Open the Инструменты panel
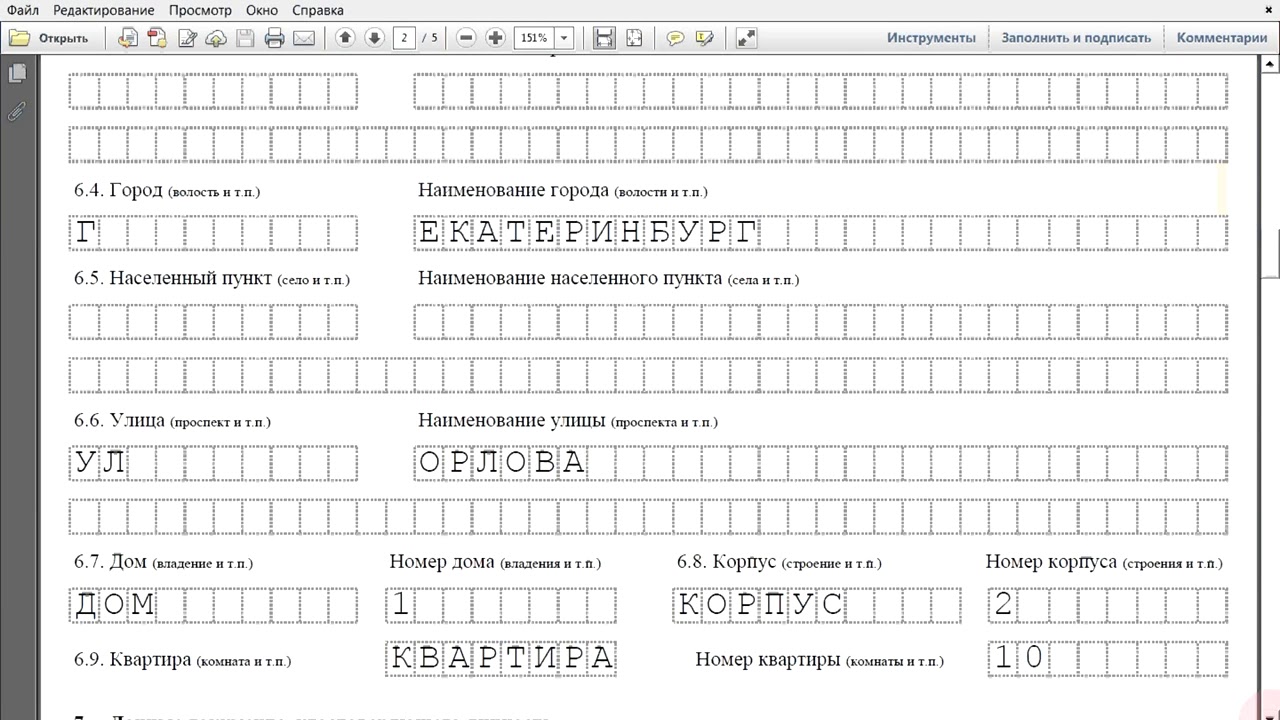This screenshot has height=720, width=1280. [x=931, y=38]
